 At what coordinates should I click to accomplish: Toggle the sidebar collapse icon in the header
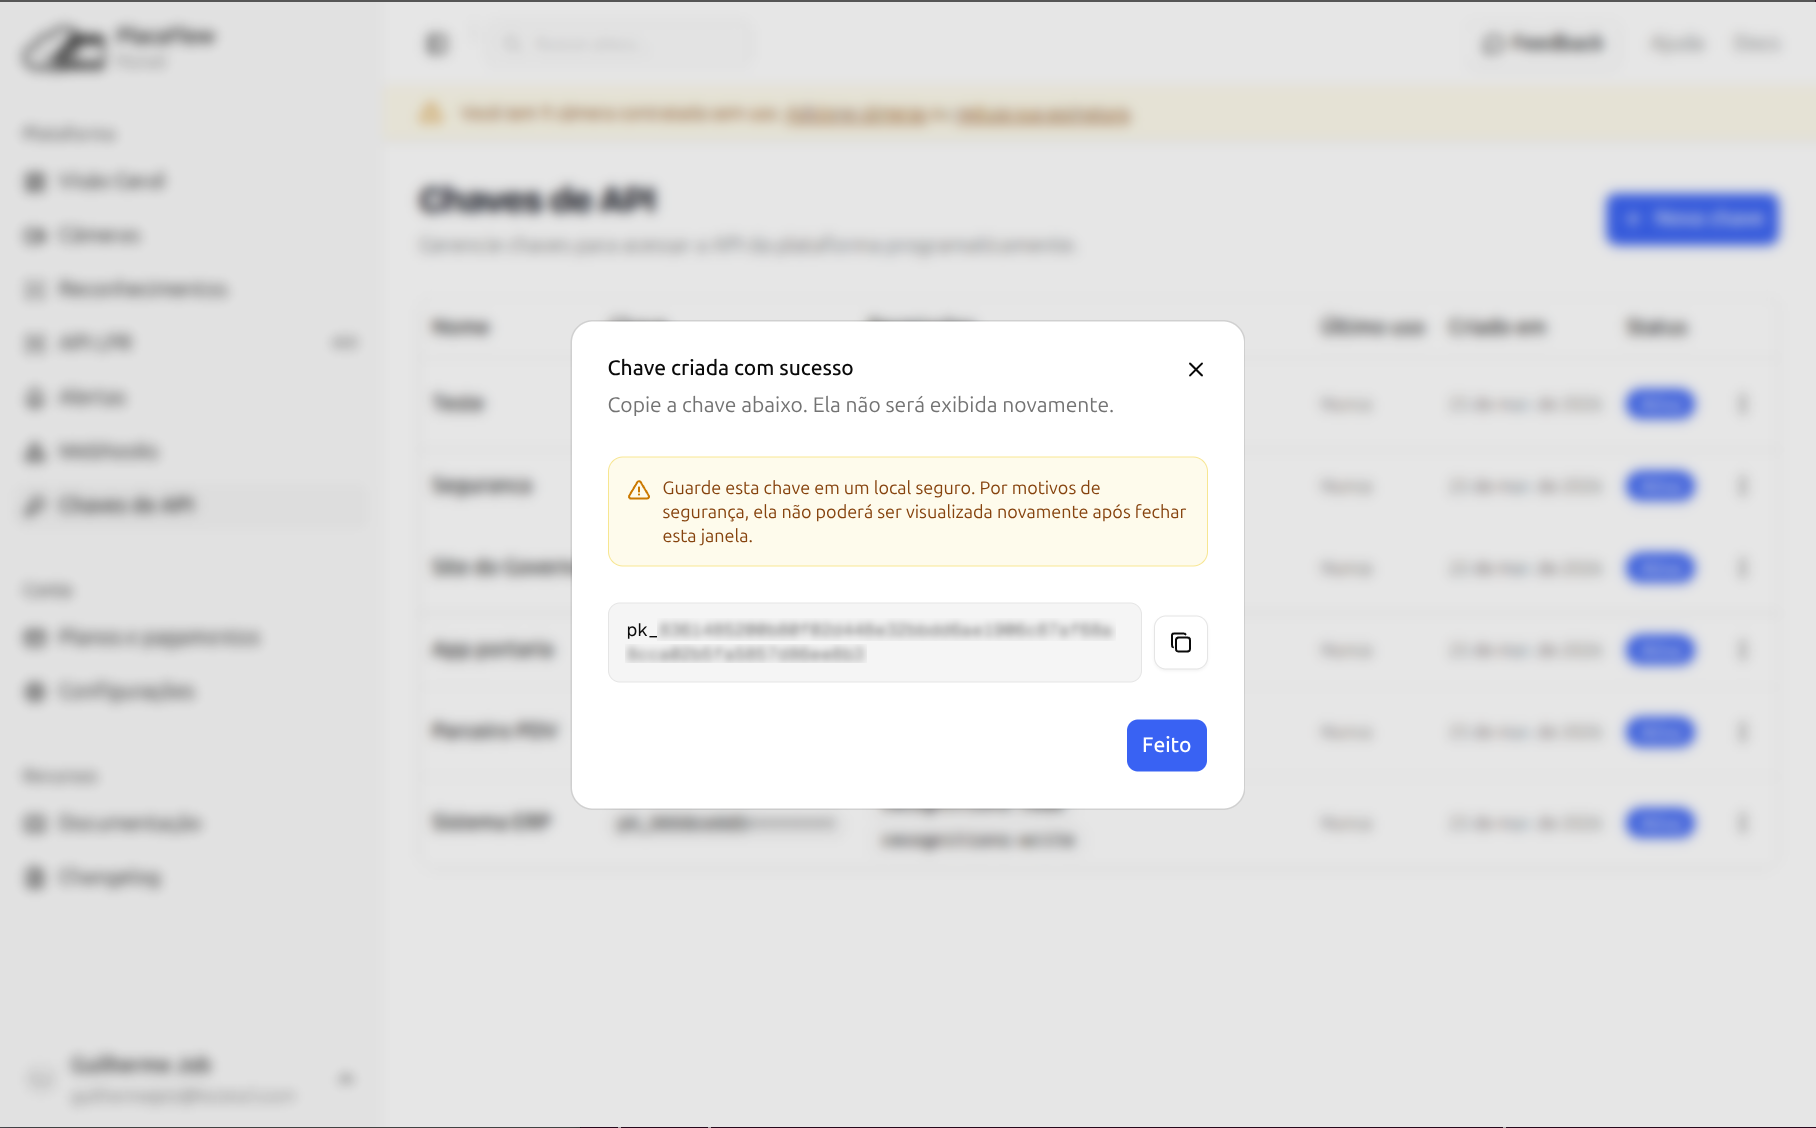pyautogui.click(x=437, y=44)
